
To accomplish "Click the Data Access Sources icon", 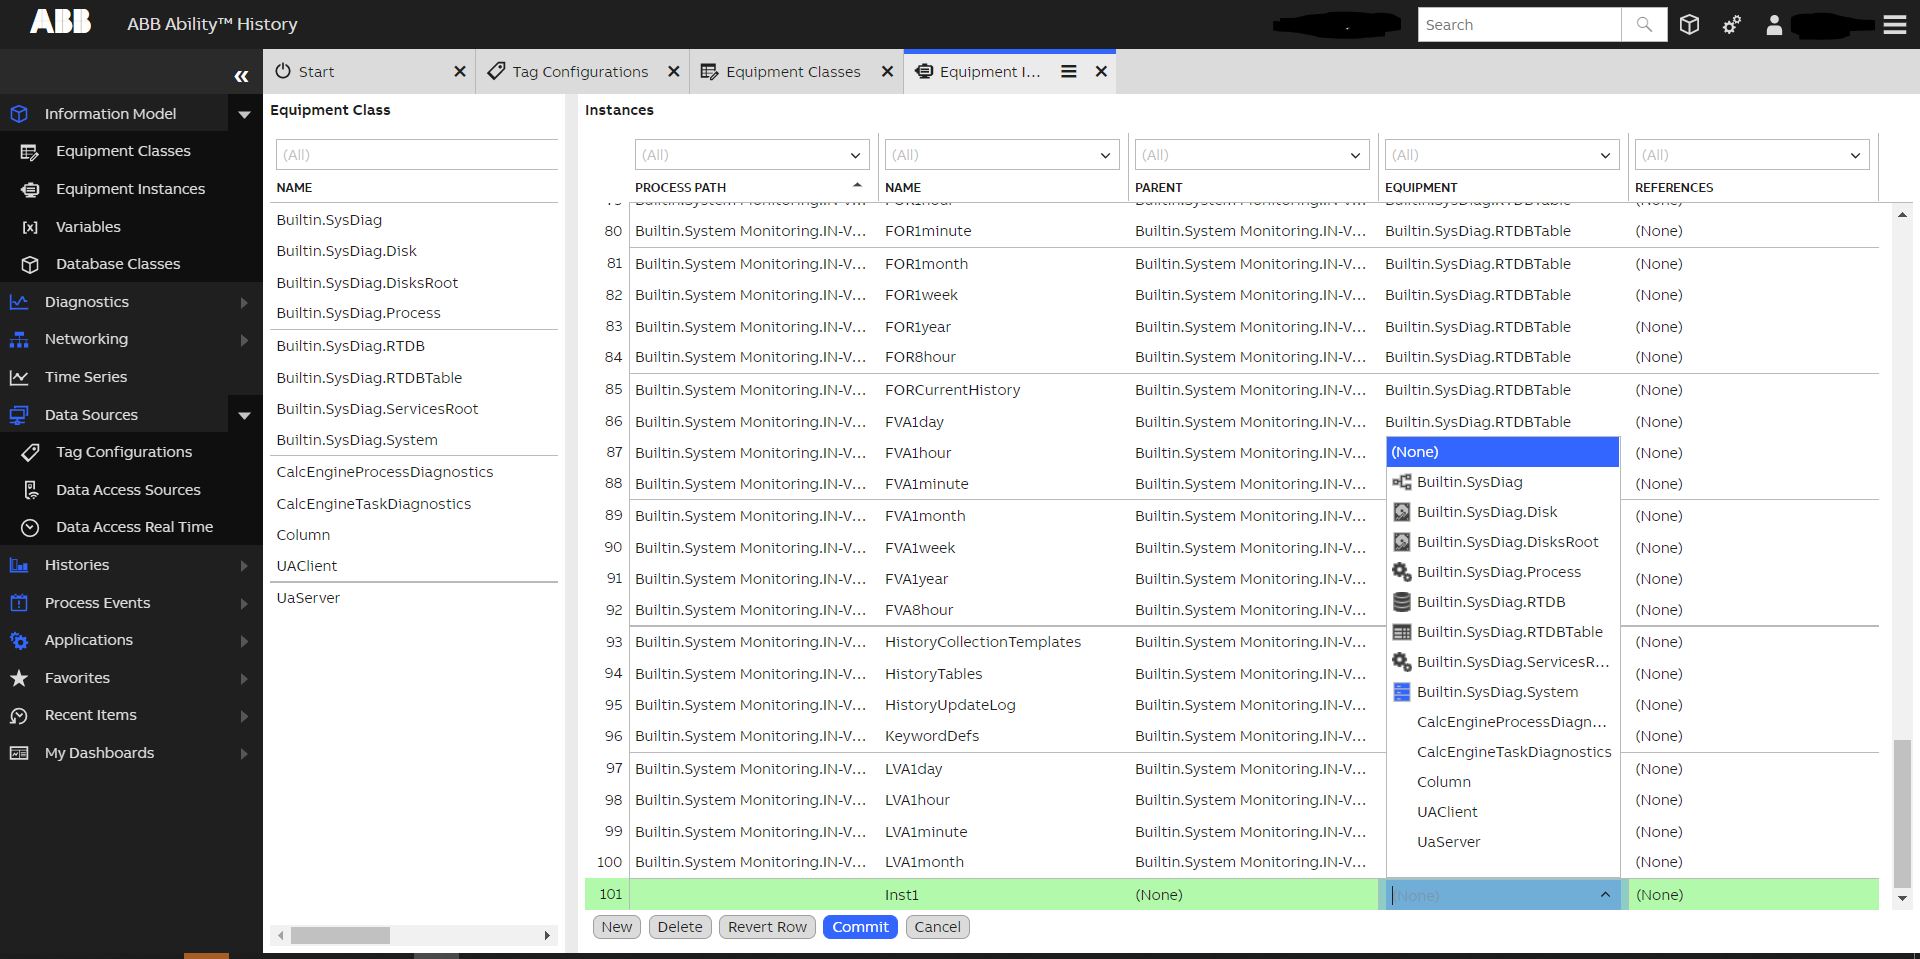I will (x=30, y=490).
